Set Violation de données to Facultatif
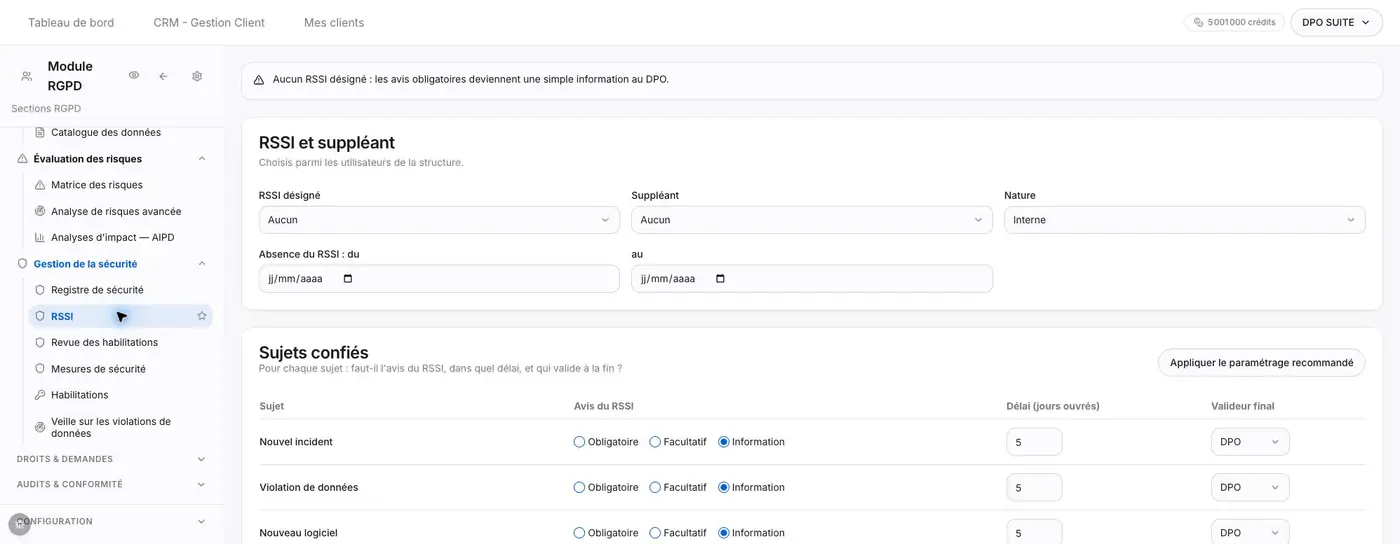This screenshot has height=544, width=1400. [655, 488]
